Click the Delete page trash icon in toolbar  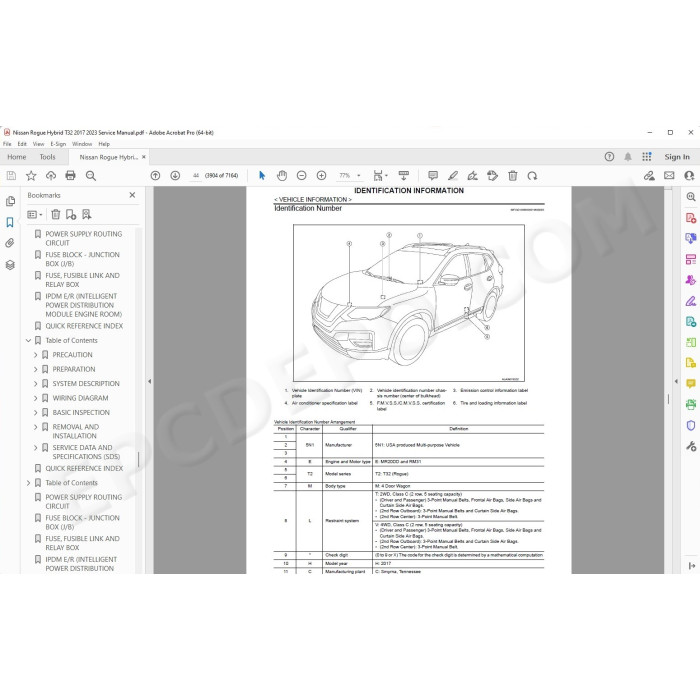point(512,175)
